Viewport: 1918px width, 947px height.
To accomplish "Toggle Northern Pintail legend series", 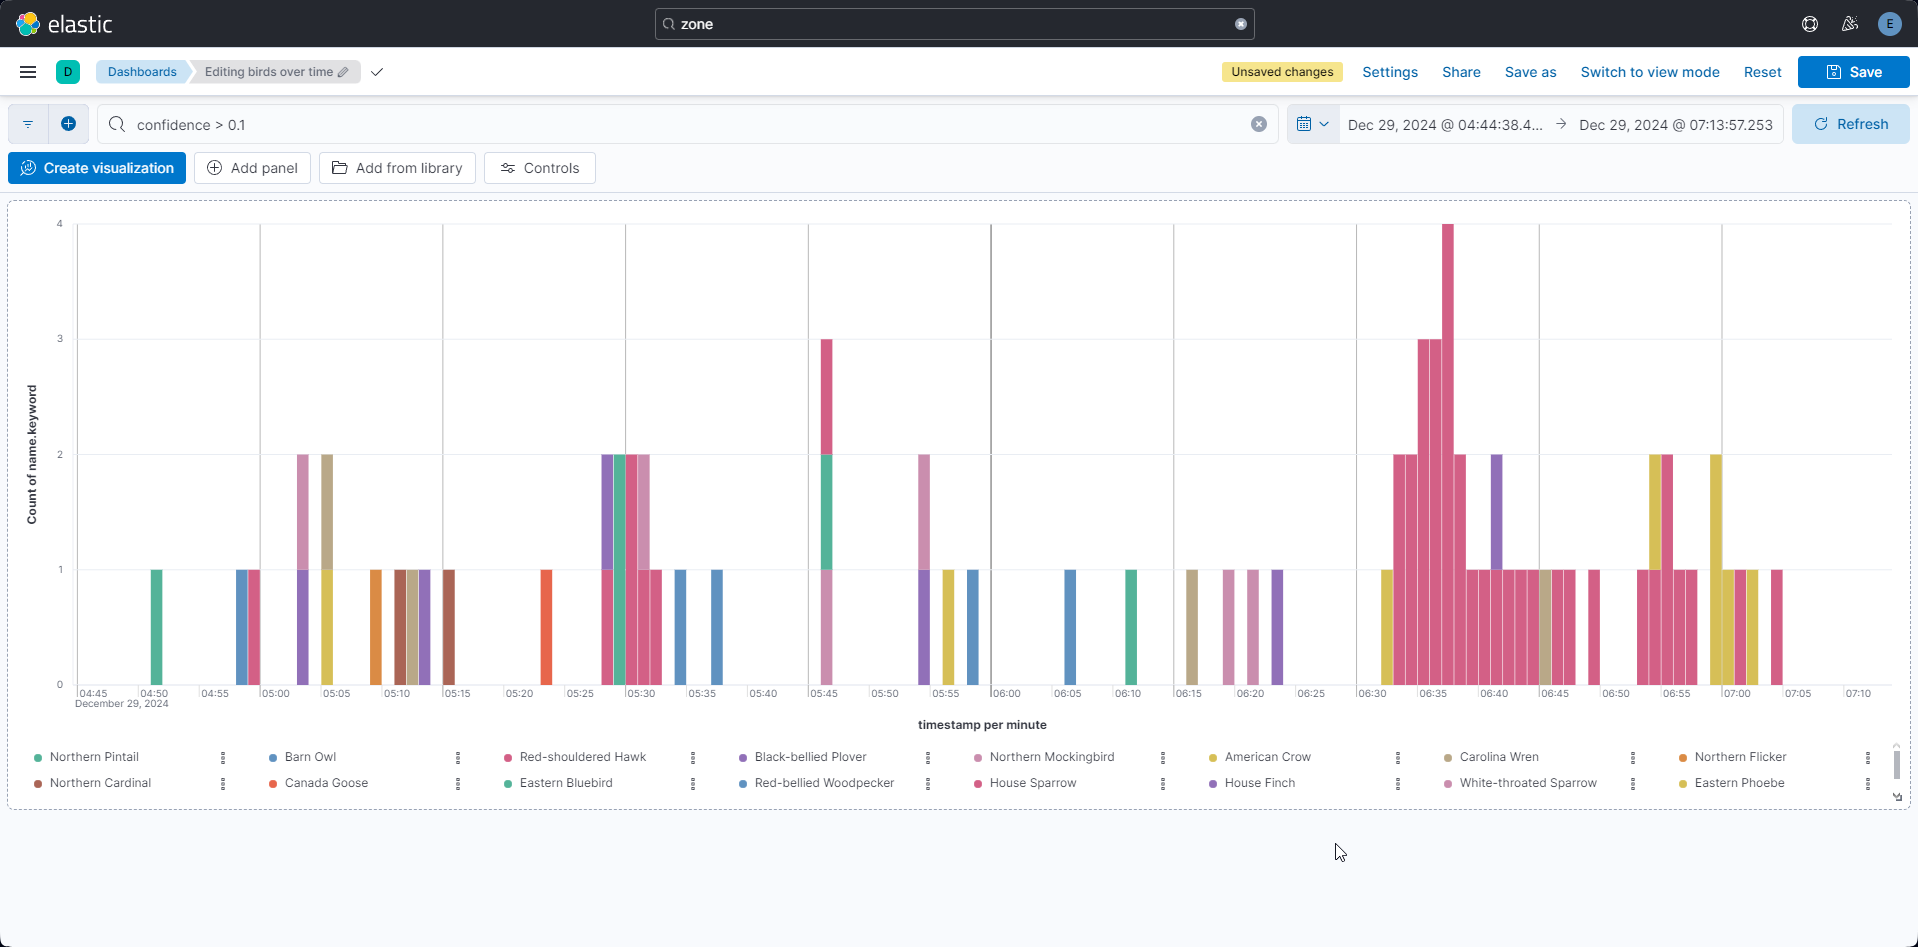I will 94,757.
